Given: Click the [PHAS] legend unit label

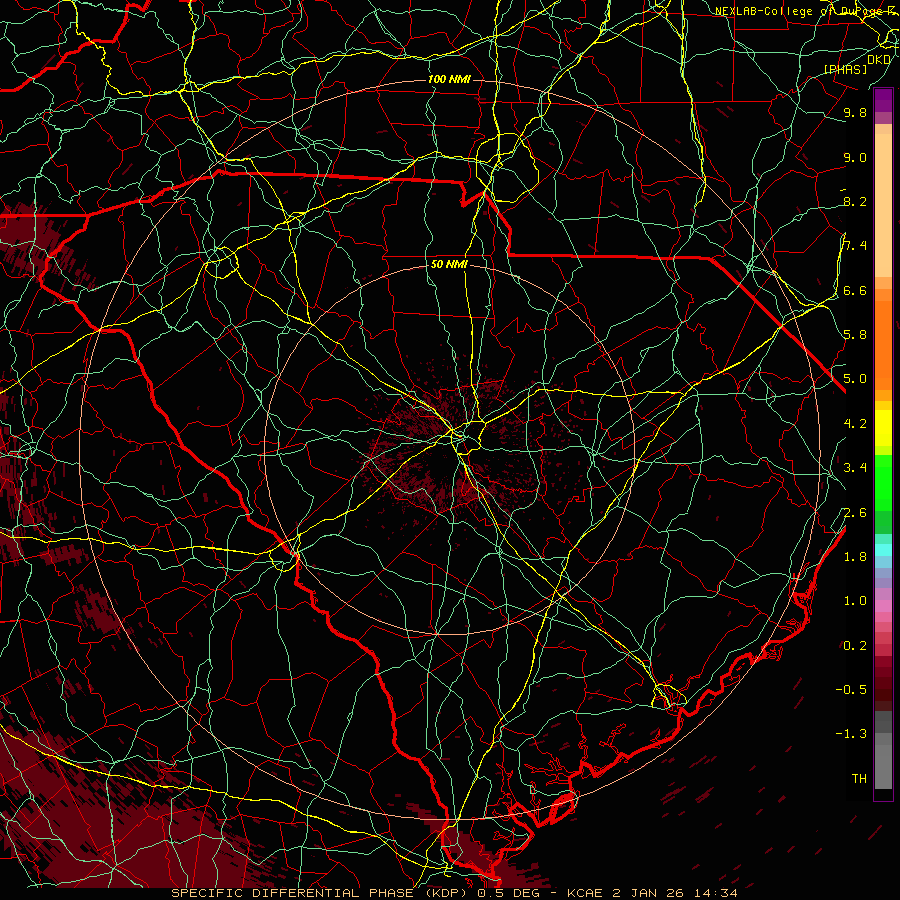Looking at the screenshot, I should click(x=845, y=69).
